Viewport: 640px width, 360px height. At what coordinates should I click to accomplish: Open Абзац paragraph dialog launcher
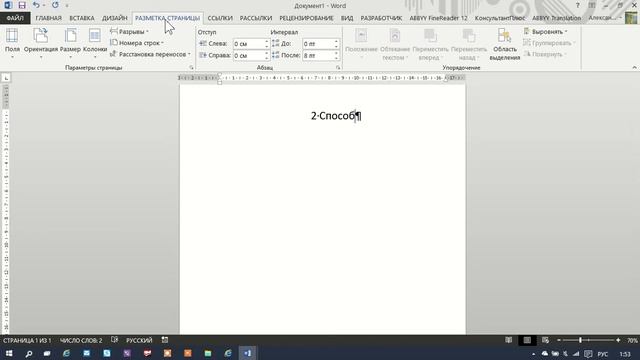pos(338,67)
